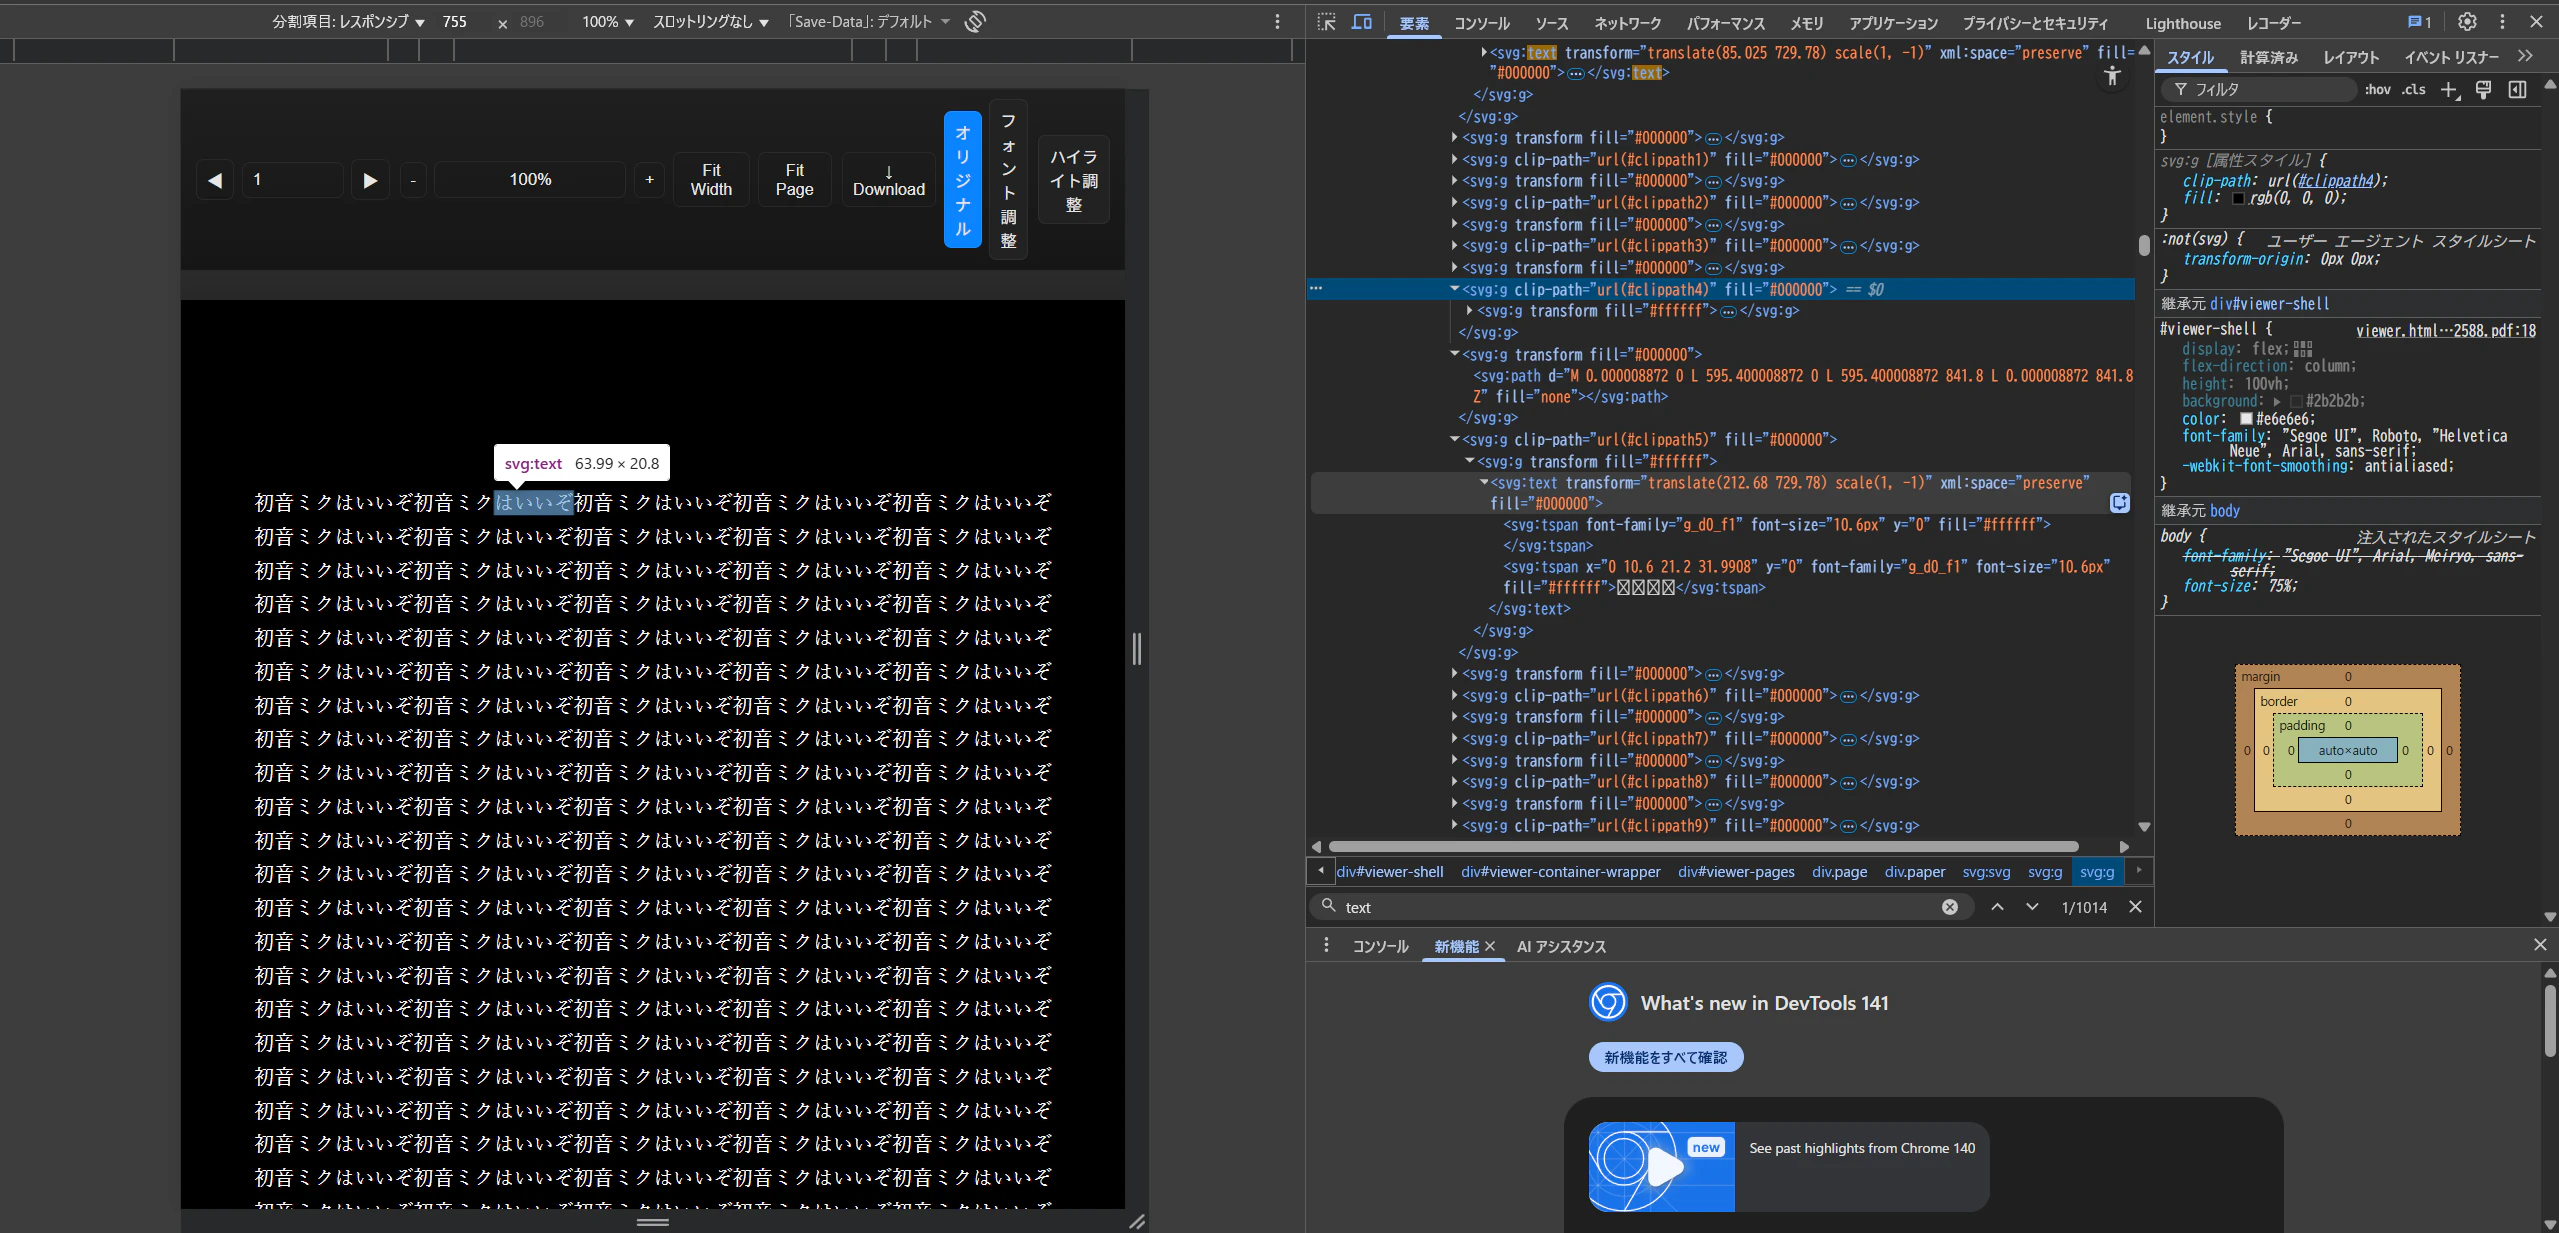Image resolution: width=2559 pixels, height=1233 pixels.
Task: Open the Lighthouse tab
Action: pos(2183,23)
